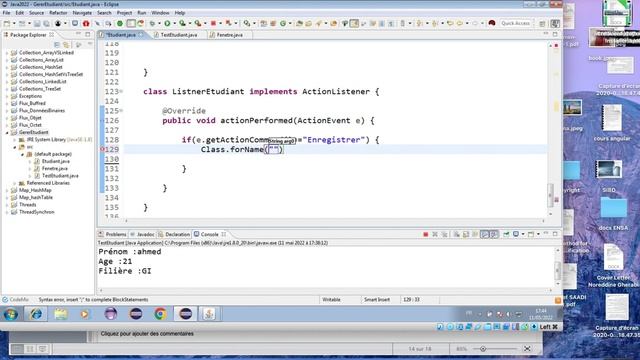The width and height of the screenshot is (640, 360).
Task: Click Pin Console icon in Console toolbar
Action: (x=506, y=234)
